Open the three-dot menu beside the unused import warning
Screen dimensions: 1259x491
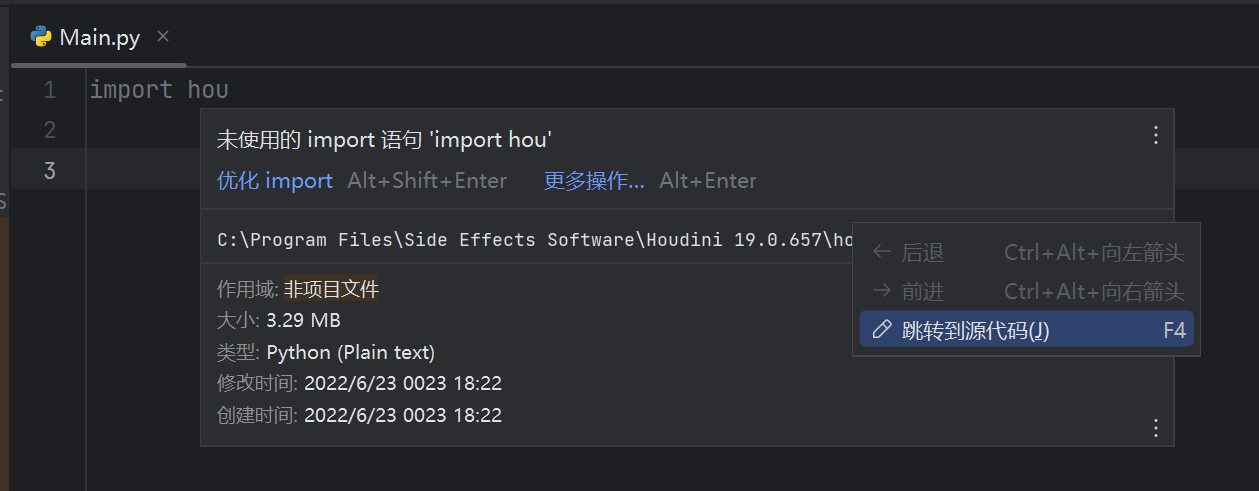(x=1155, y=135)
